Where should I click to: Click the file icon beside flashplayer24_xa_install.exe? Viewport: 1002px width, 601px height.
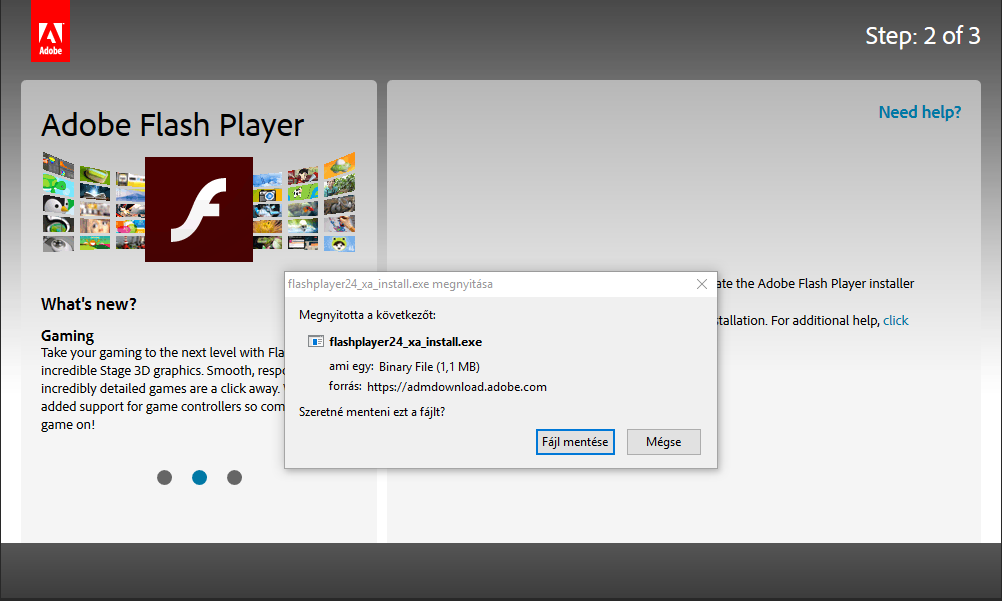[x=316, y=341]
